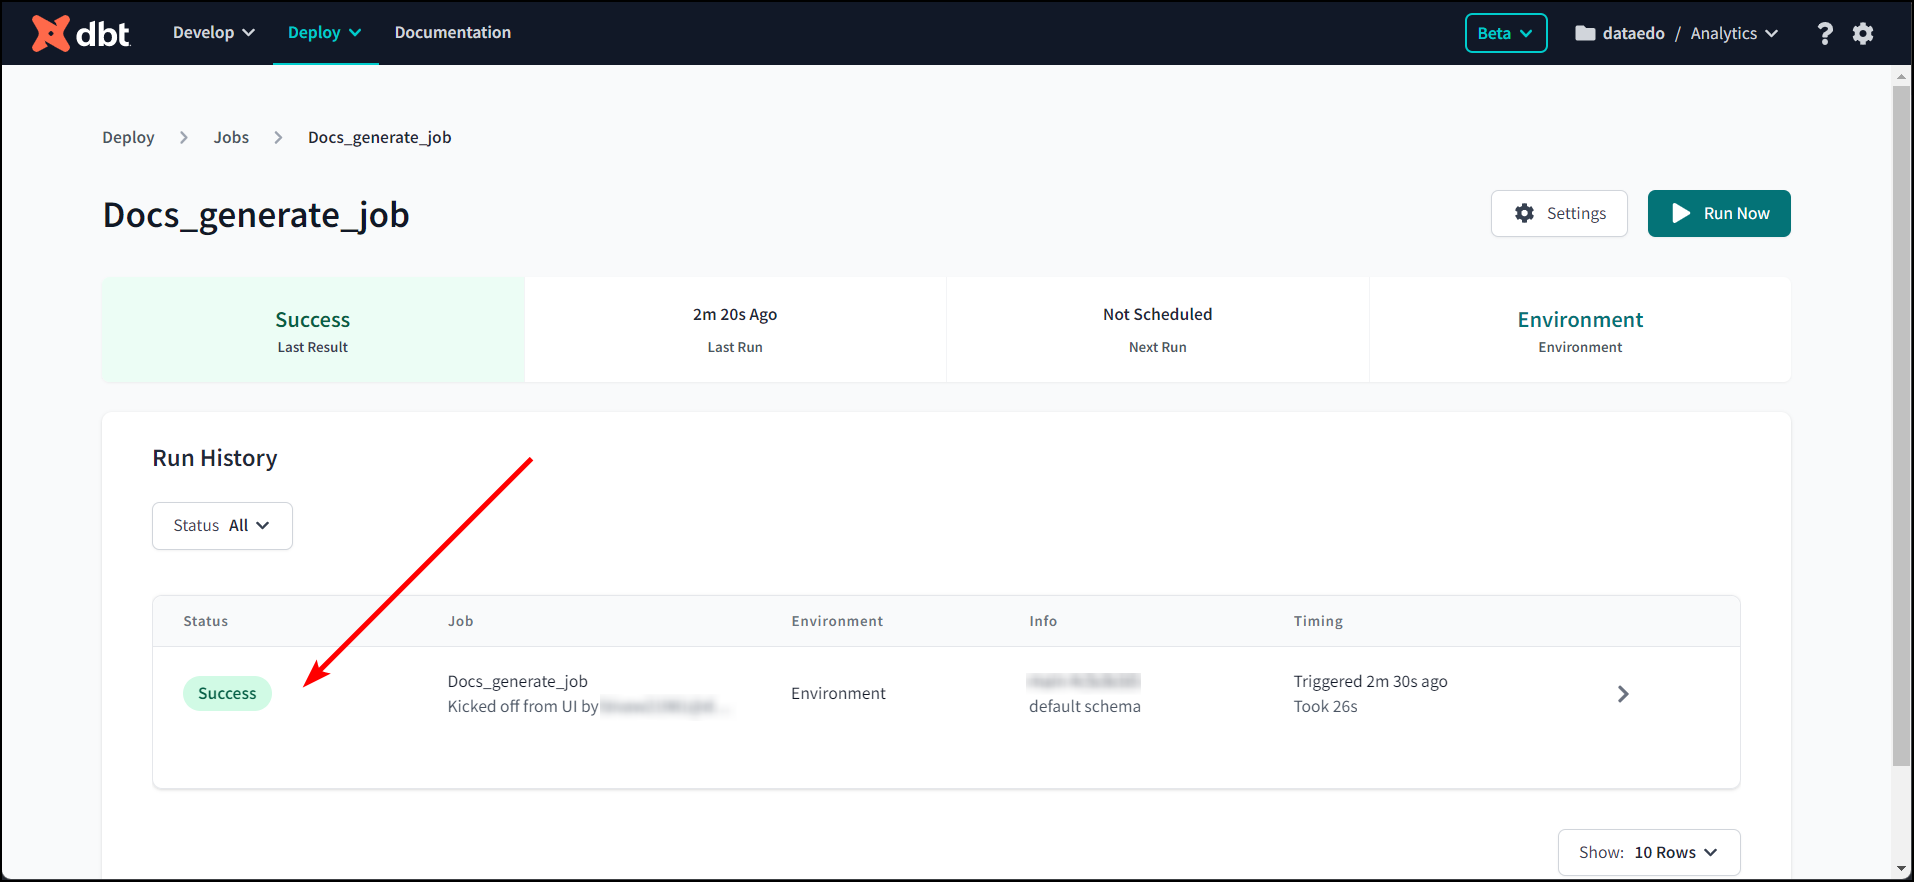The height and width of the screenshot is (882, 1914).
Task: Open the Status All filter dropdown
Action: point(222,526)
